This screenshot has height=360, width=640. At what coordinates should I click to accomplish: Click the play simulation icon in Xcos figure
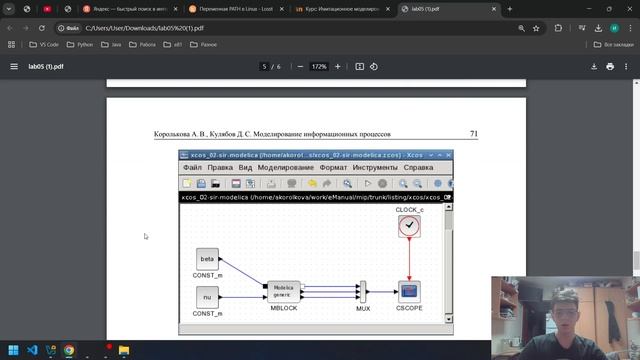click(368, 184)
